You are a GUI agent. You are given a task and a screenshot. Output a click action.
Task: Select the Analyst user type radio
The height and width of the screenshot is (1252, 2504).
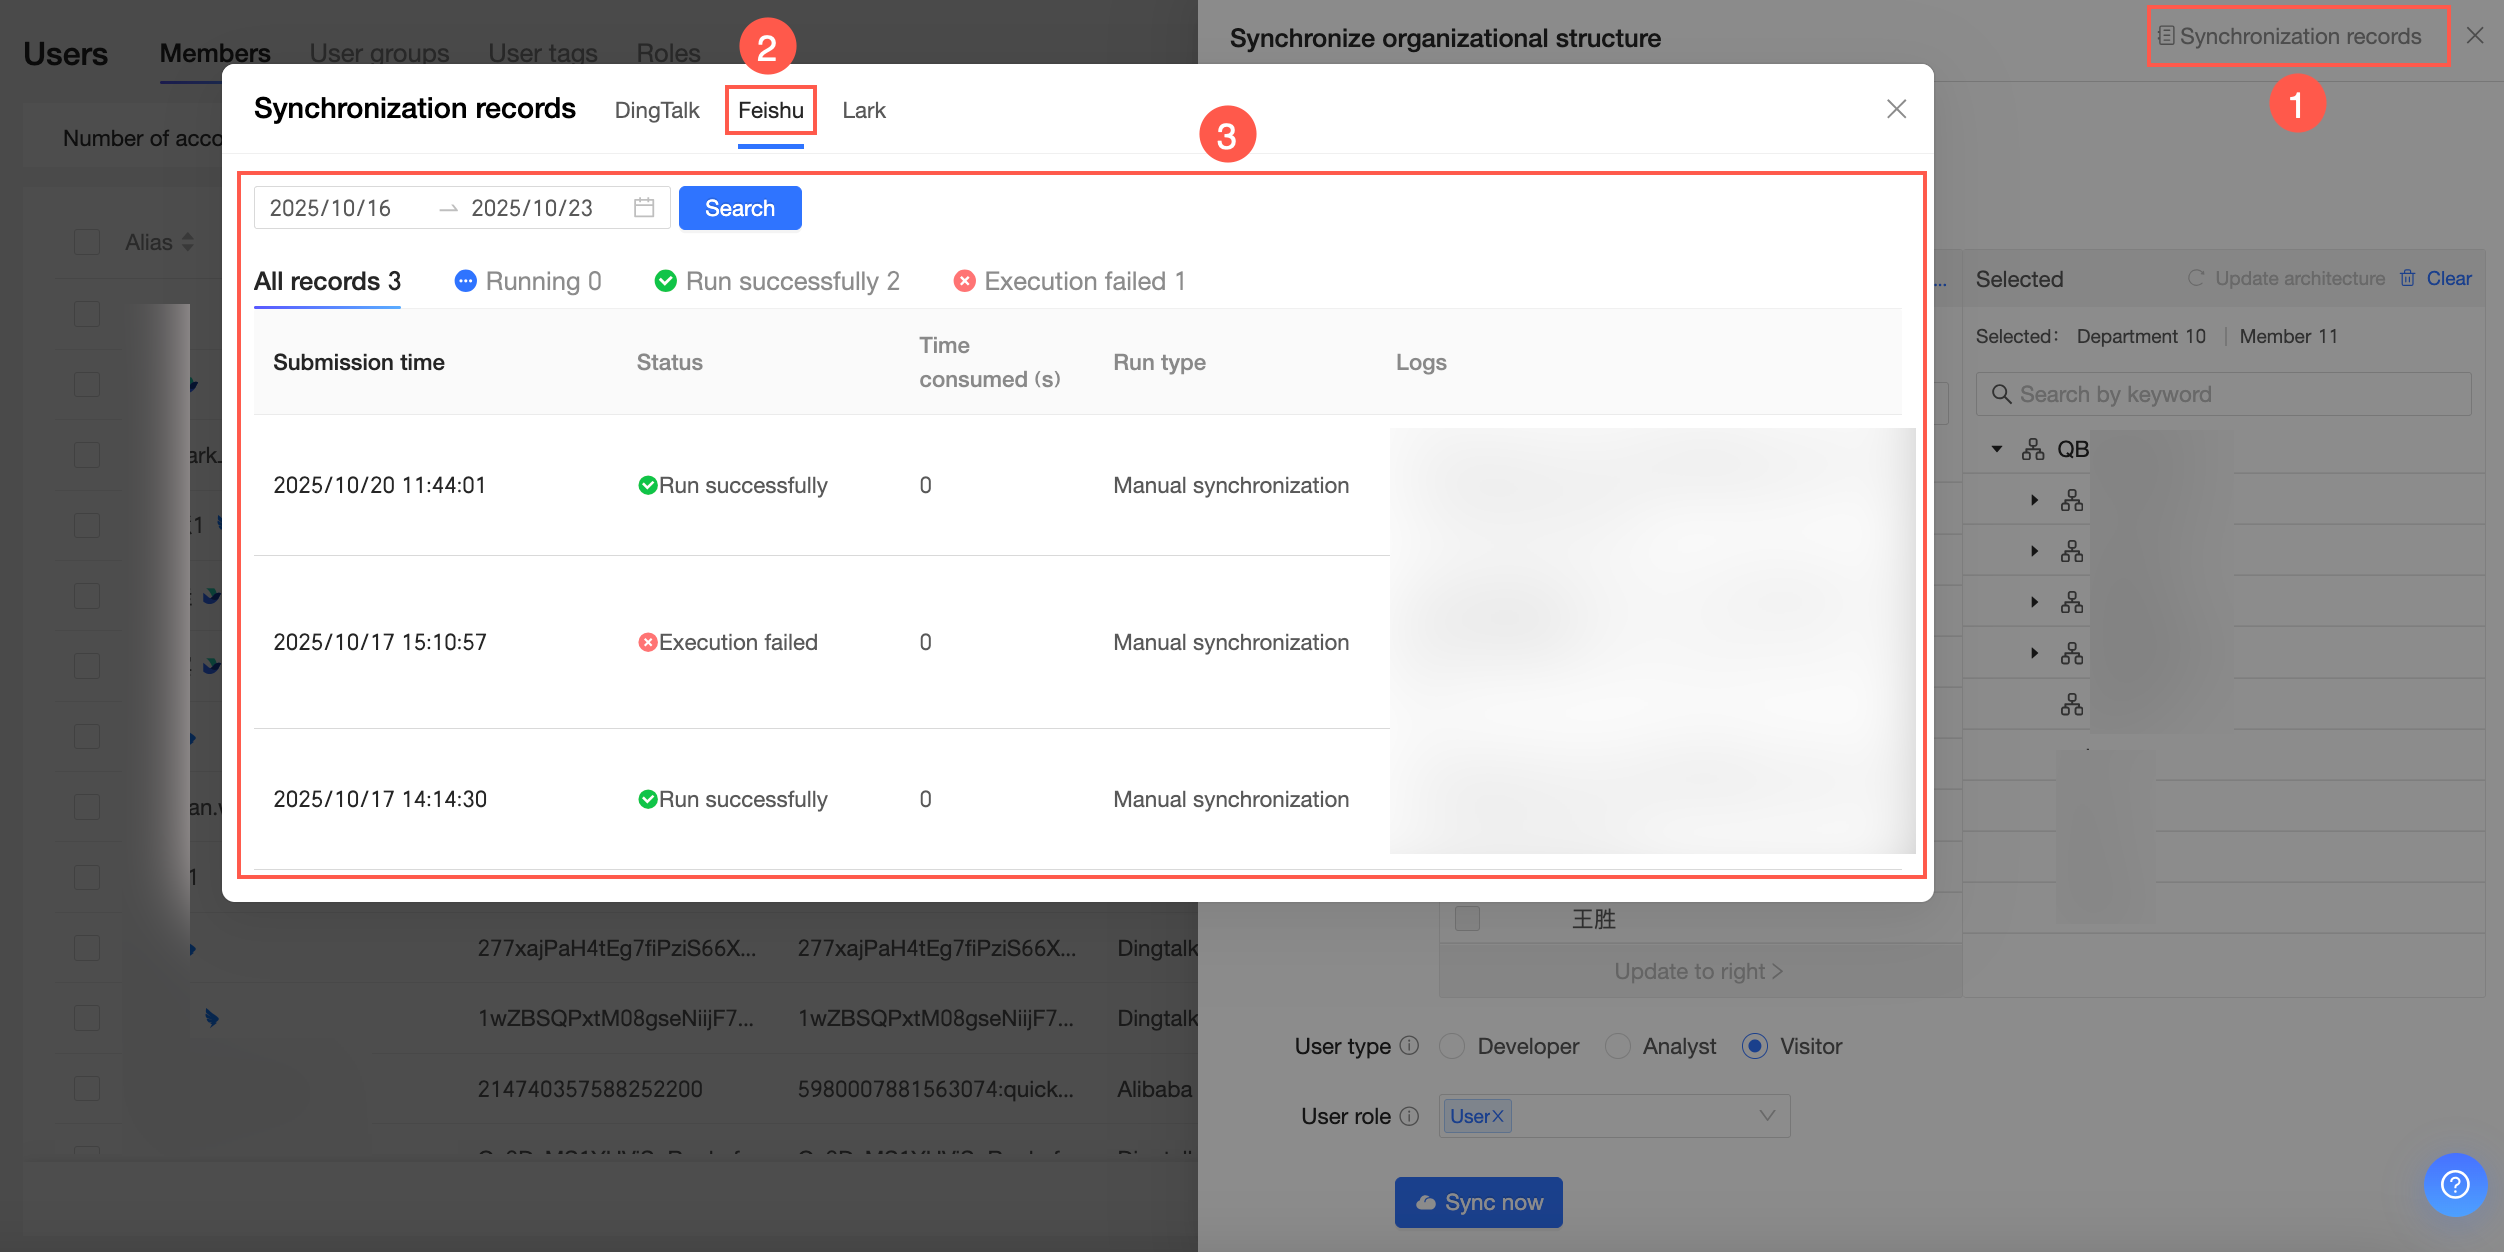pyautogui.click(x=1617, y=1046)
